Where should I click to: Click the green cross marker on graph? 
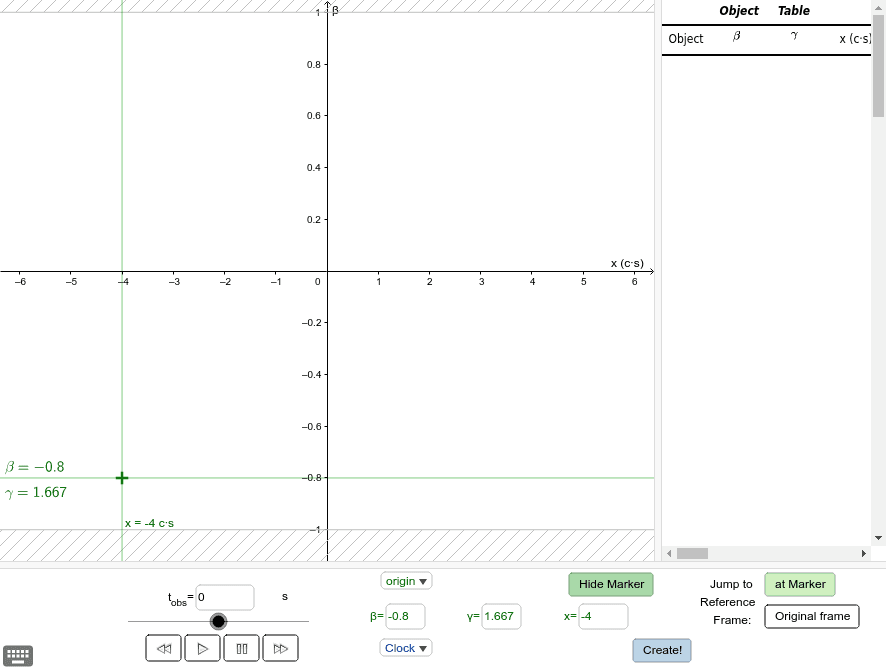point(122,478)
